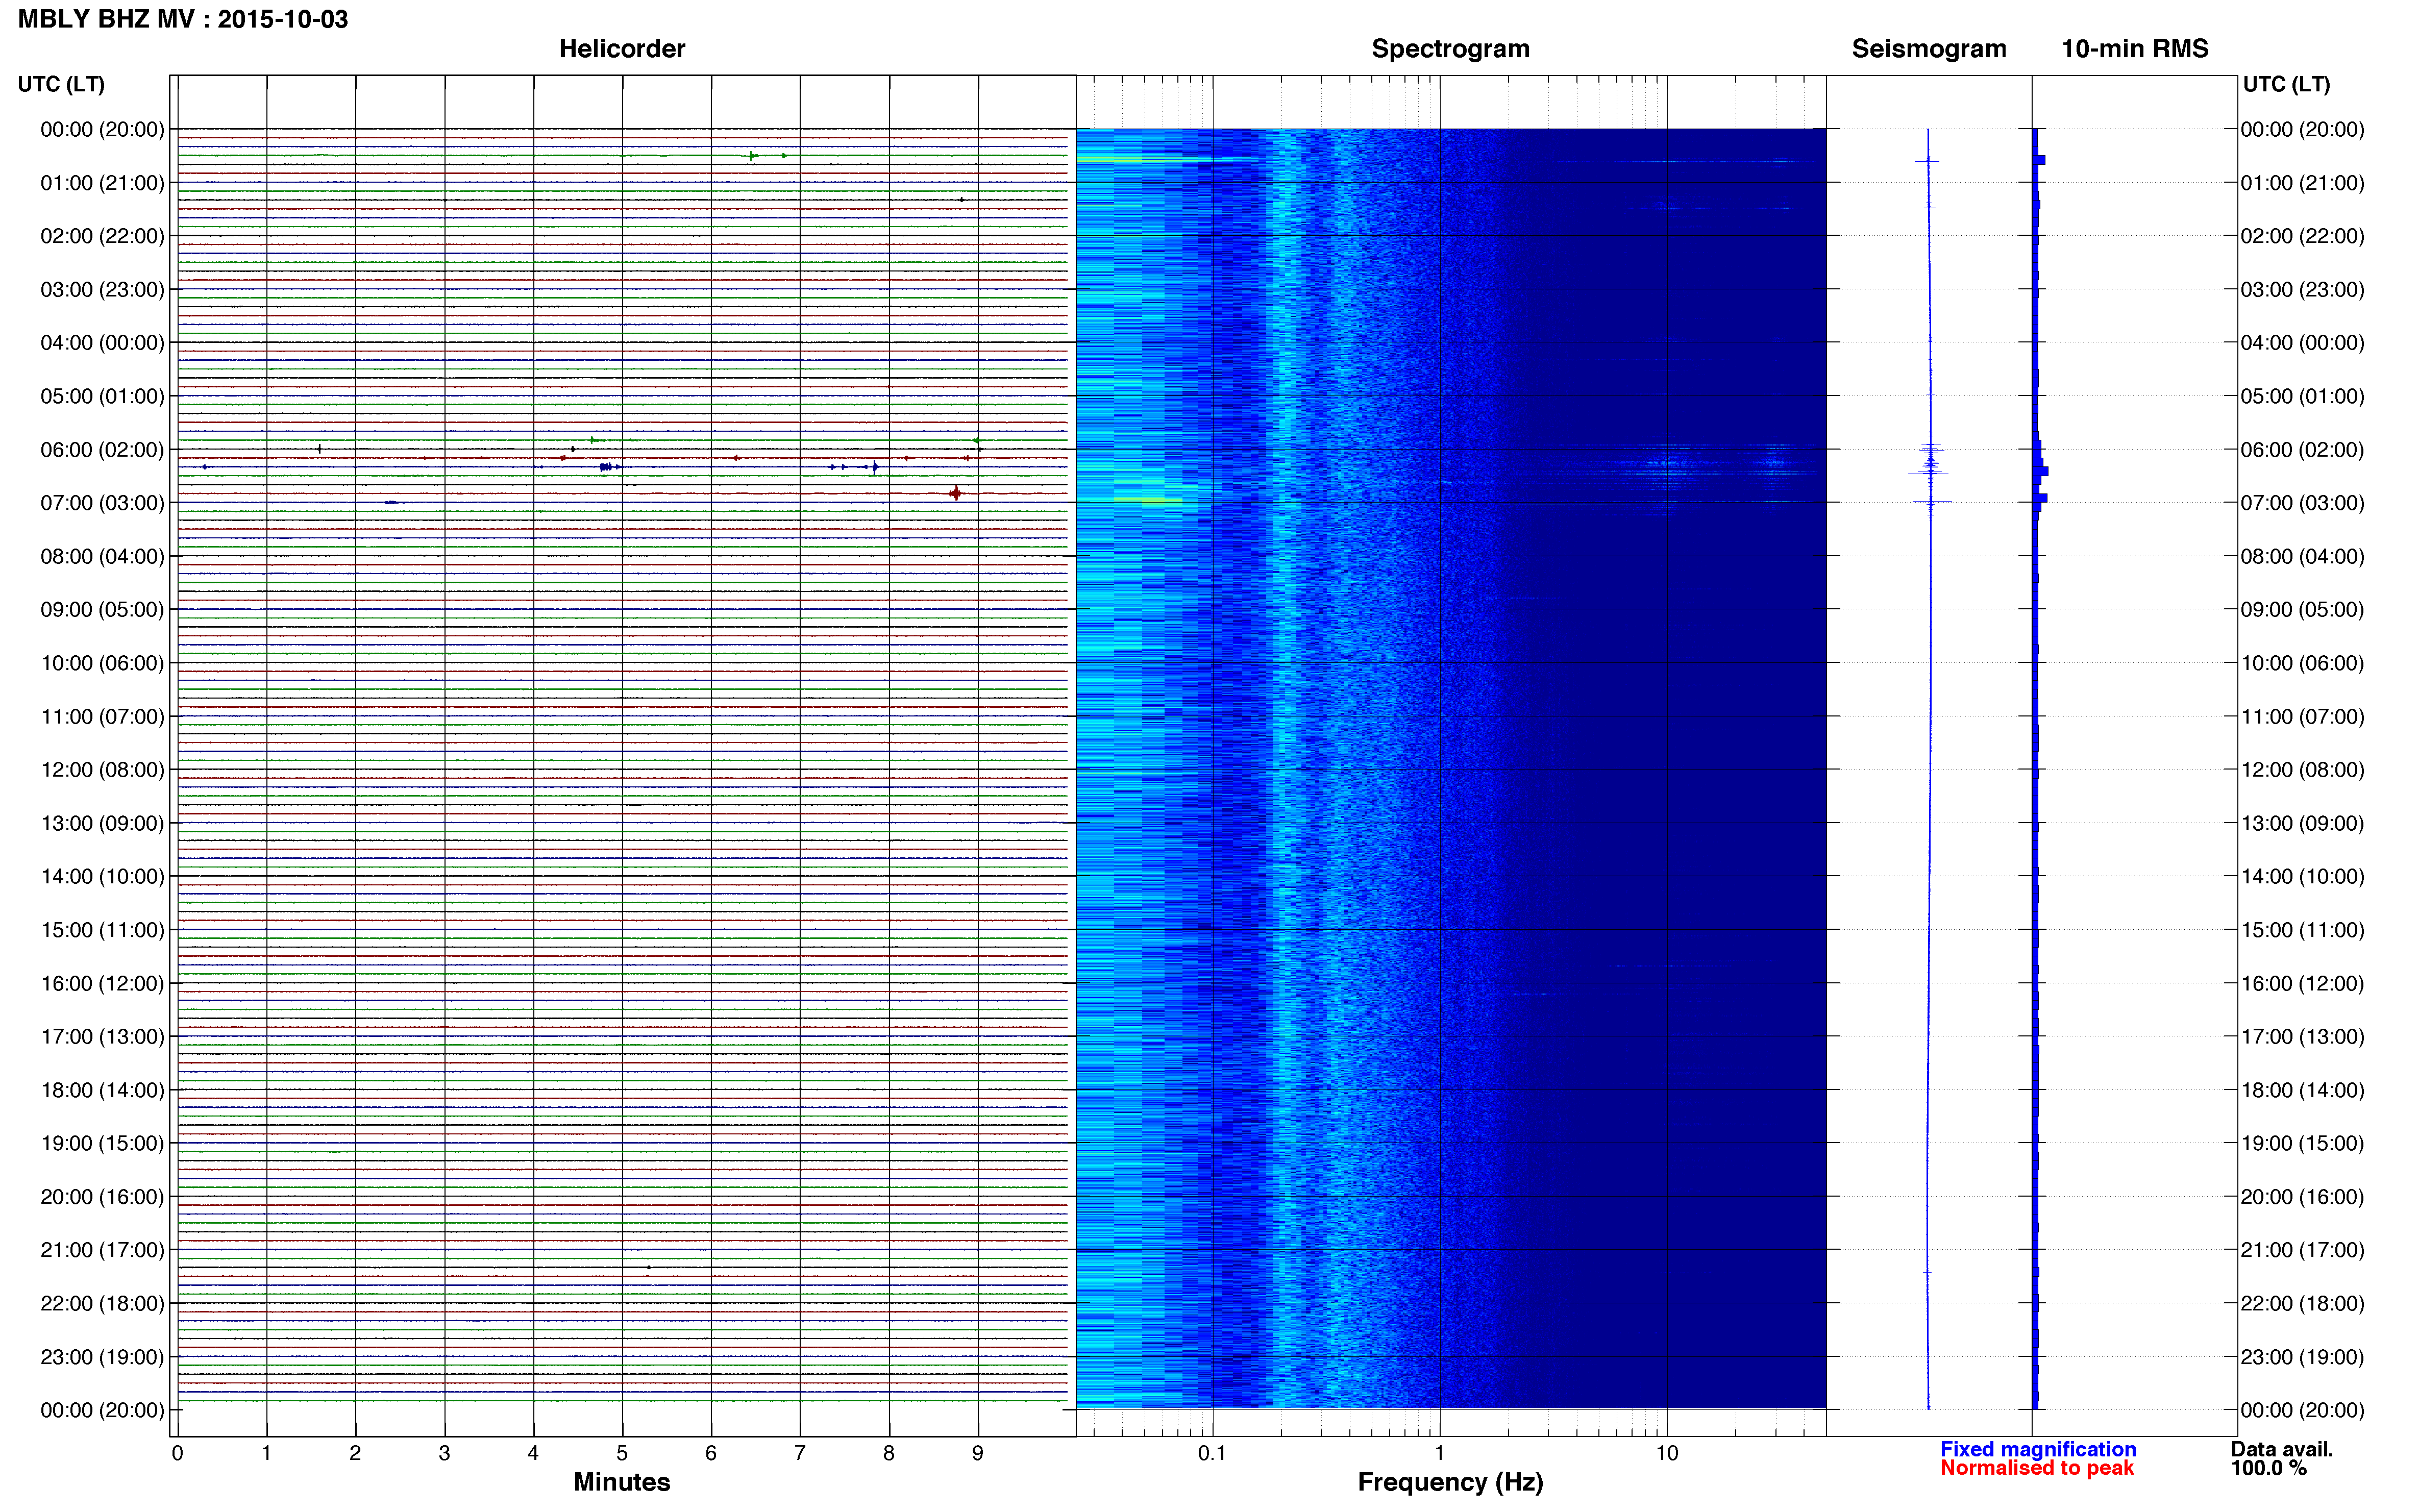Click the largest RMS bar just after 06:00
The width and height of the screenshot is (2419, 1512).
click(x=2041, y=470)
